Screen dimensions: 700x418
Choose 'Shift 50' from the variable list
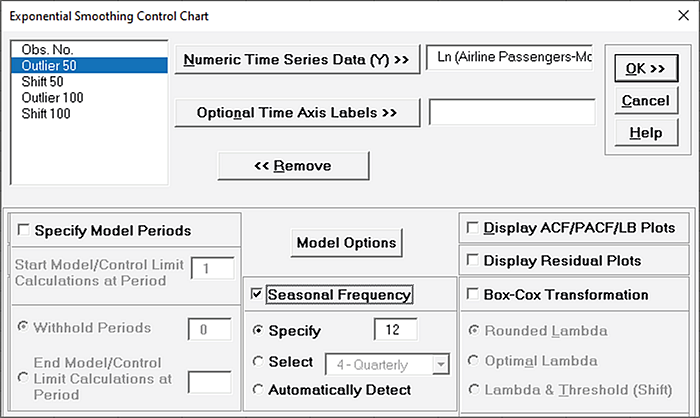click(43, 82)
